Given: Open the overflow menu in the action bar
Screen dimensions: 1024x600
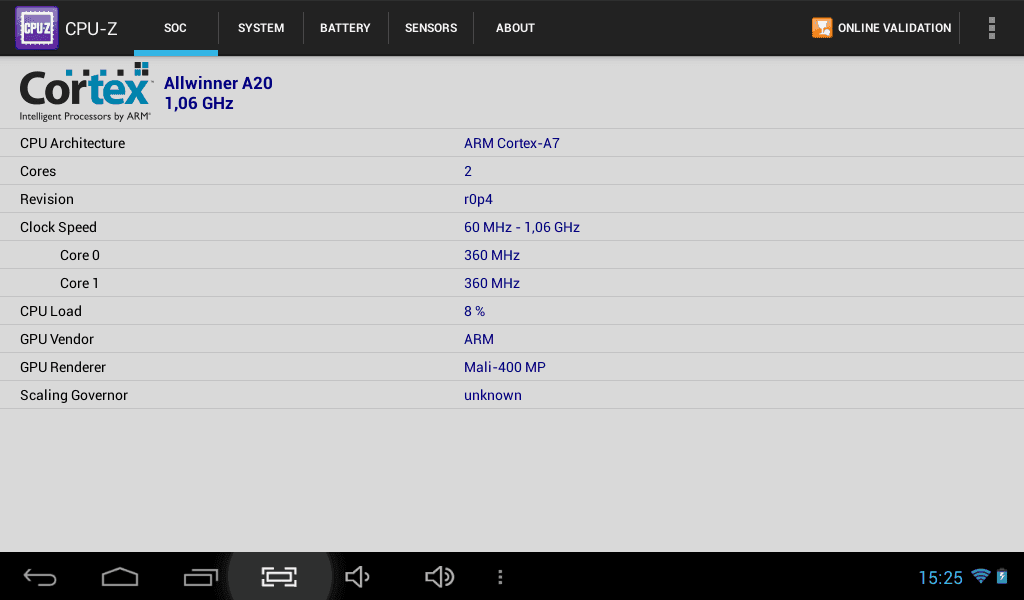Looking at the screenshot, I should (991, 28).
